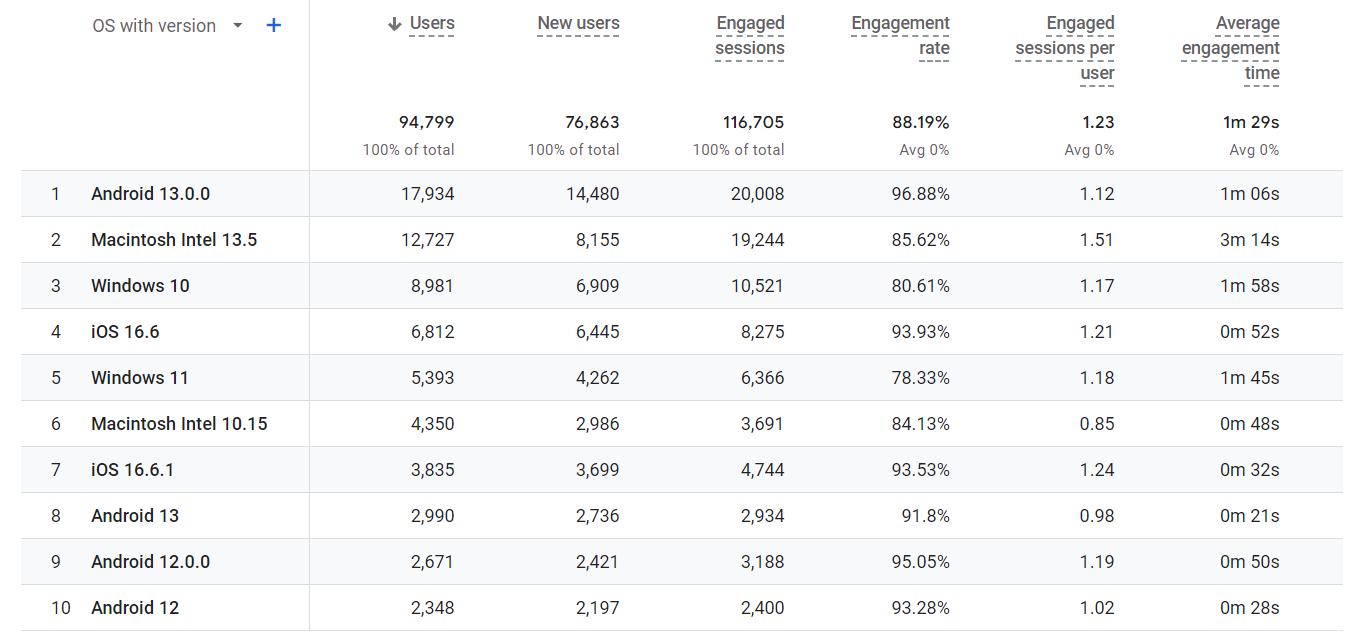The image size is (1353, 638).
Task: Open the OS with version dimension dropdown
Action: click(x=168, y=26)
